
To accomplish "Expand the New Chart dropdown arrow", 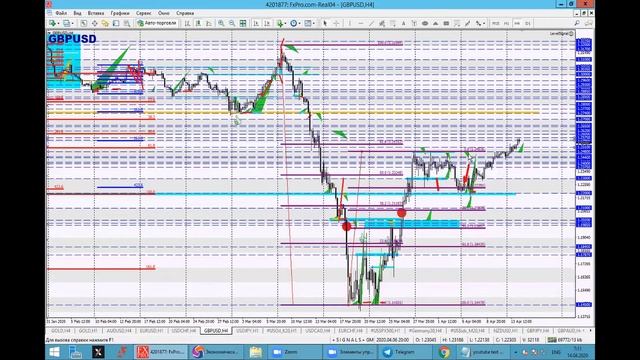I will pyautogui.click(x=58, y=24).
